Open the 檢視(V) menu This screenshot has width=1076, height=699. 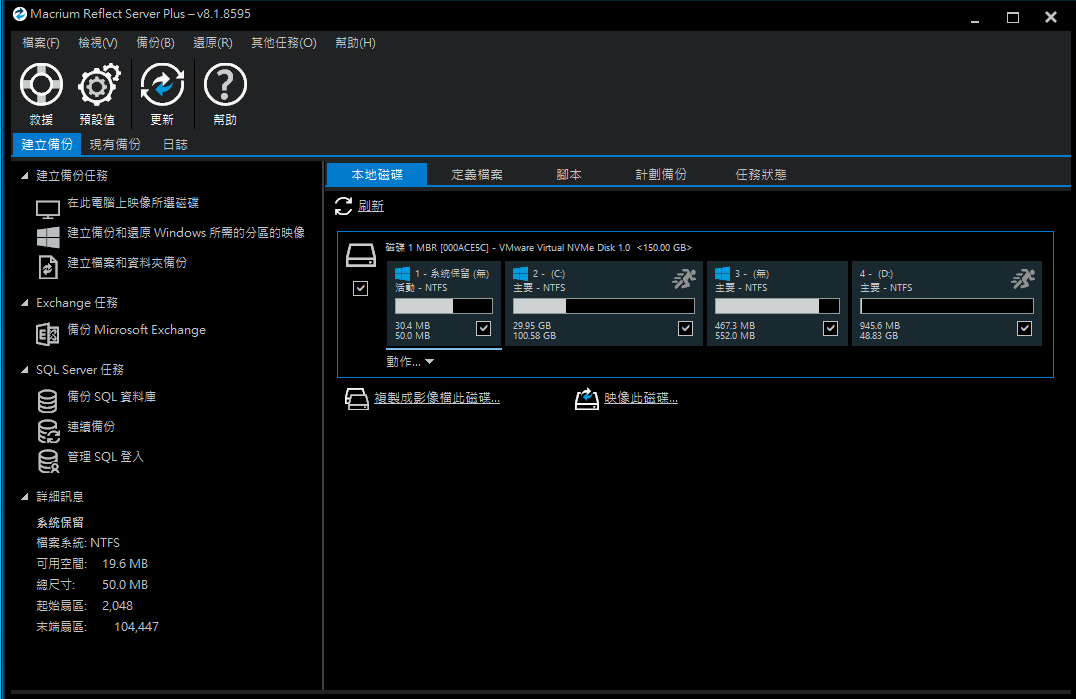pos(97,43)
